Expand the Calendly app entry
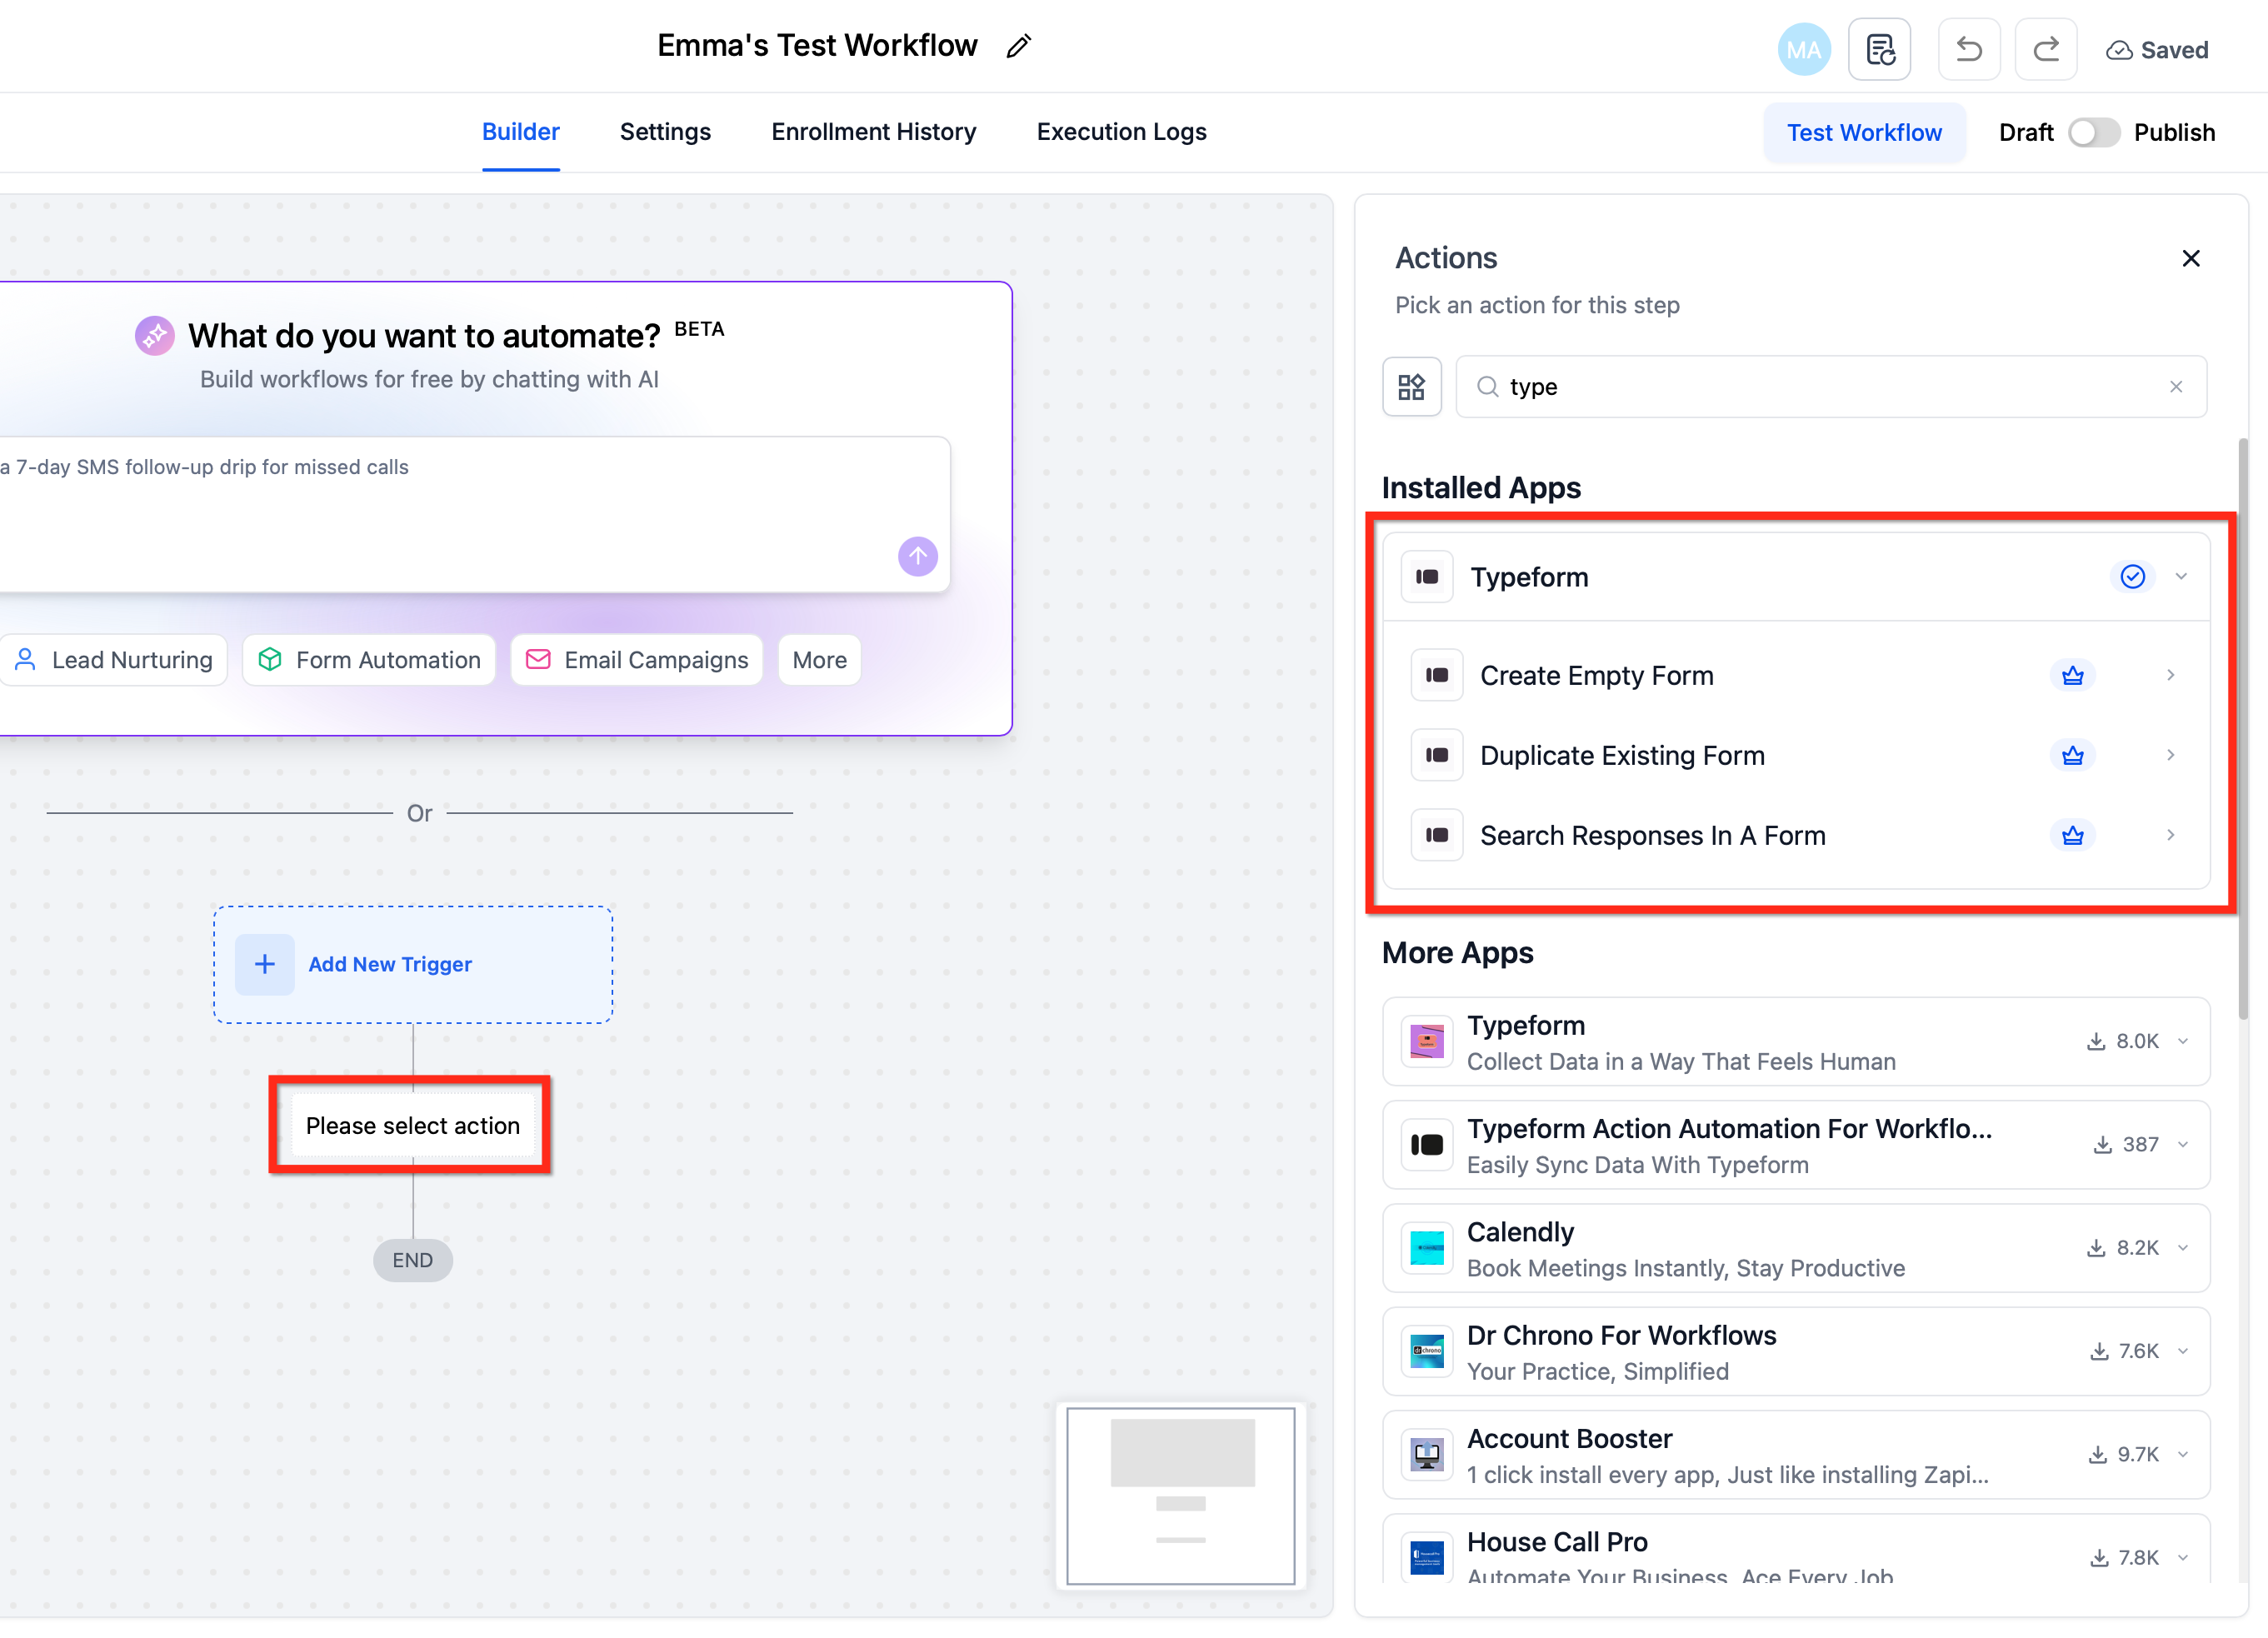 pos(2182,1248)
